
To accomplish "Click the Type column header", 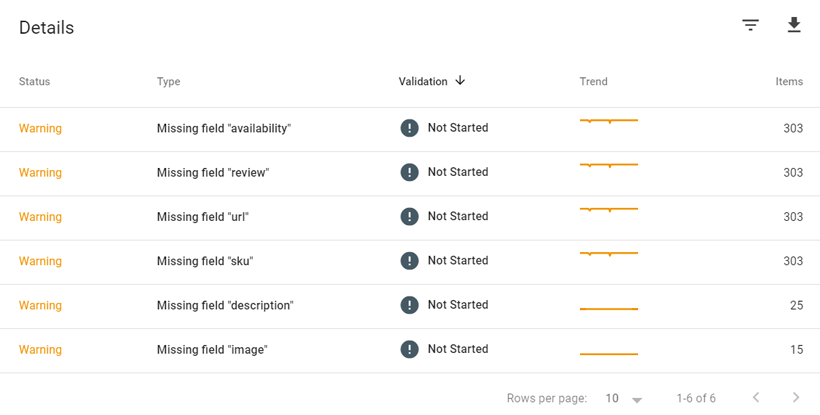I will point(168,82).
